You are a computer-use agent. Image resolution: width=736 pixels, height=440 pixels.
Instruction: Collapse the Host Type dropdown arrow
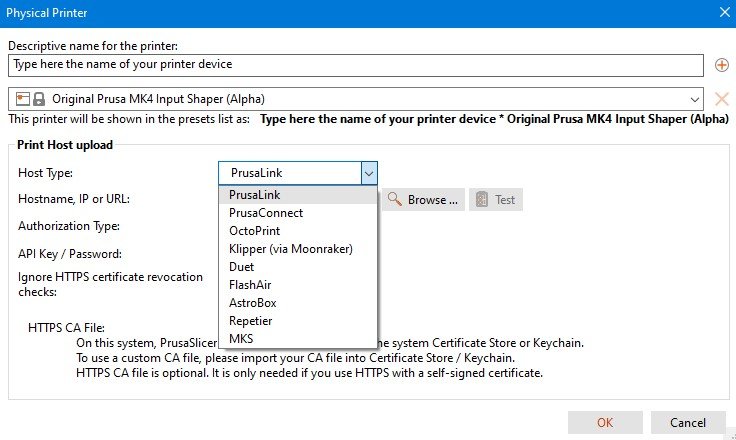pos(369,173)
